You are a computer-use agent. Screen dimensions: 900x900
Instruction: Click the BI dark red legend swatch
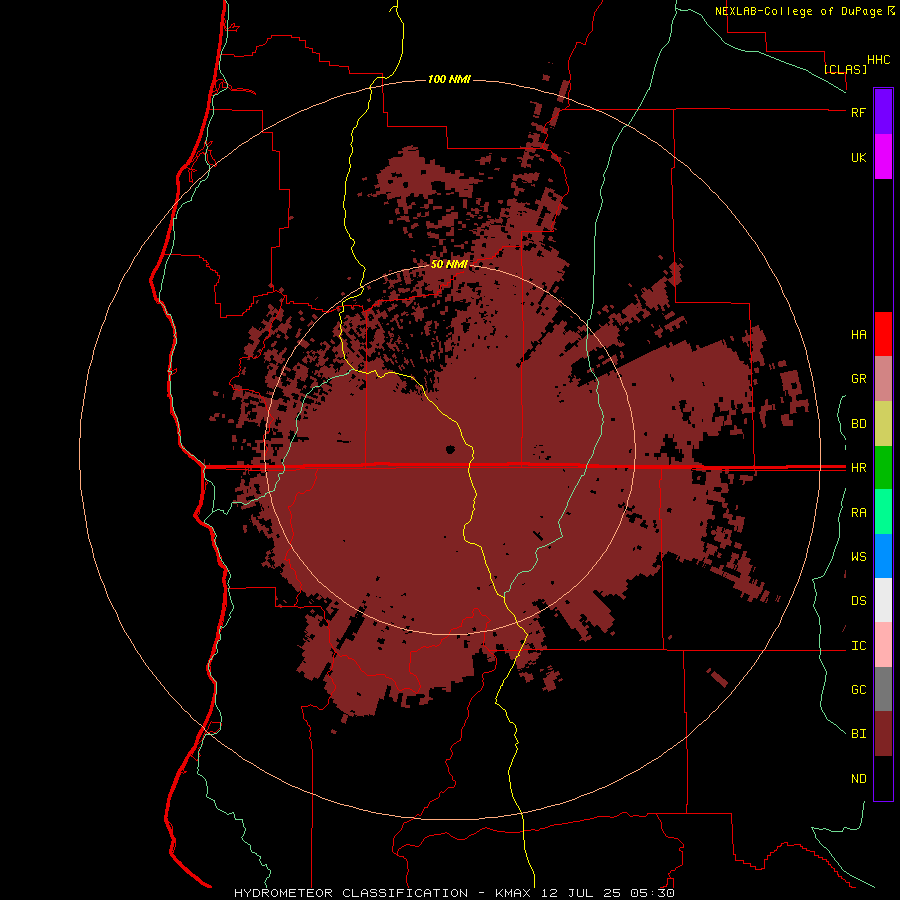click(x=883, y=734)
